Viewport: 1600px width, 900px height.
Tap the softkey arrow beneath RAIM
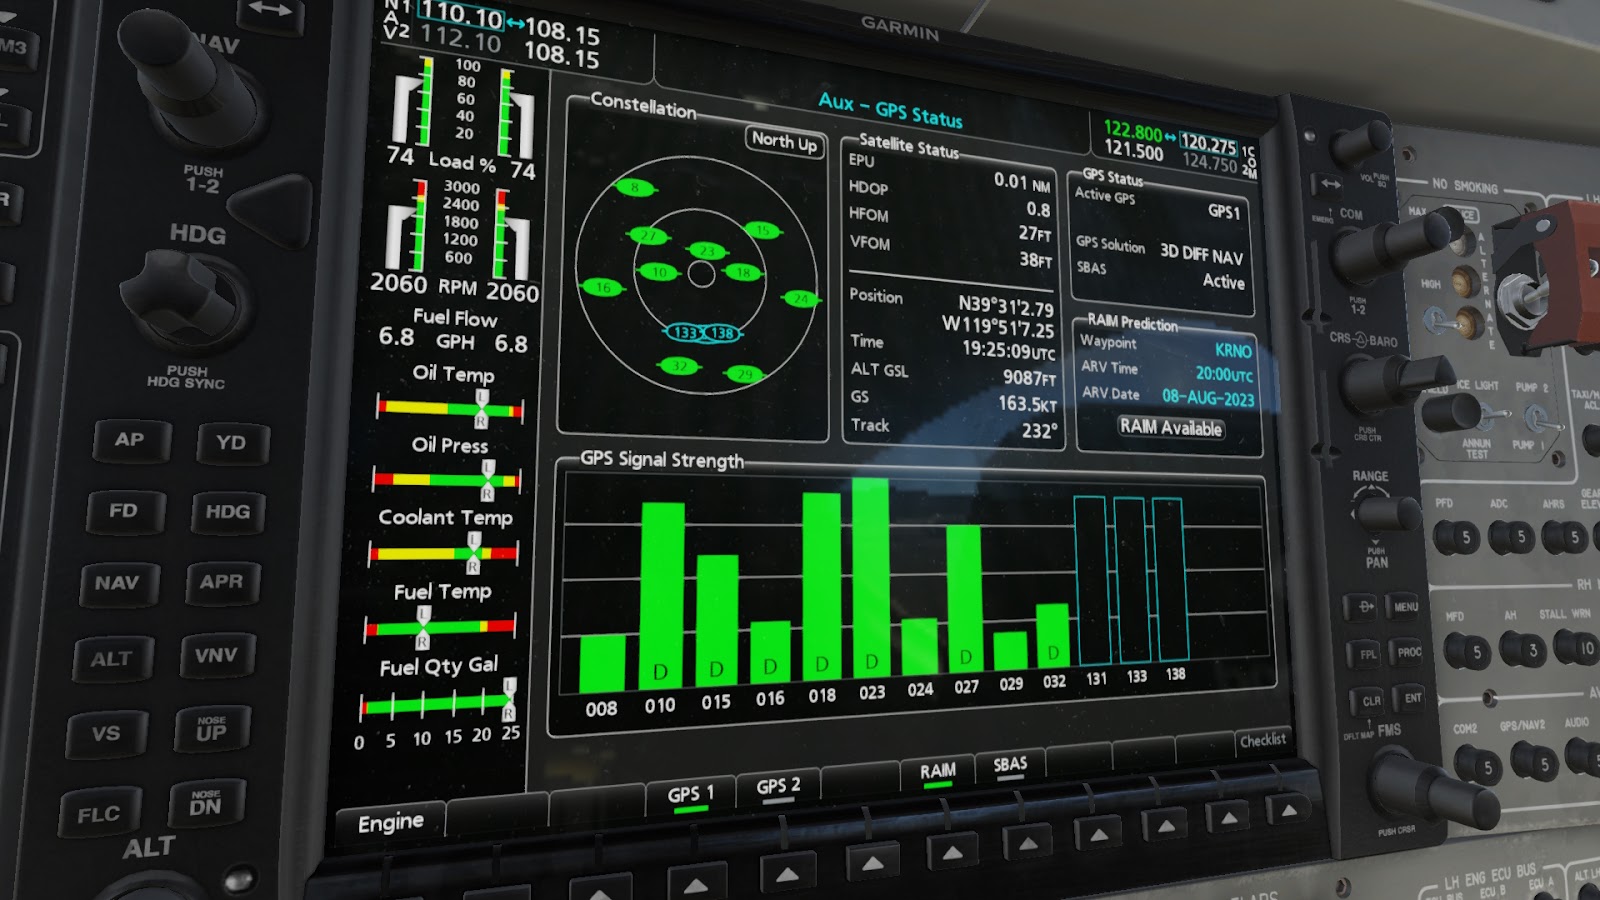(952, 853)
